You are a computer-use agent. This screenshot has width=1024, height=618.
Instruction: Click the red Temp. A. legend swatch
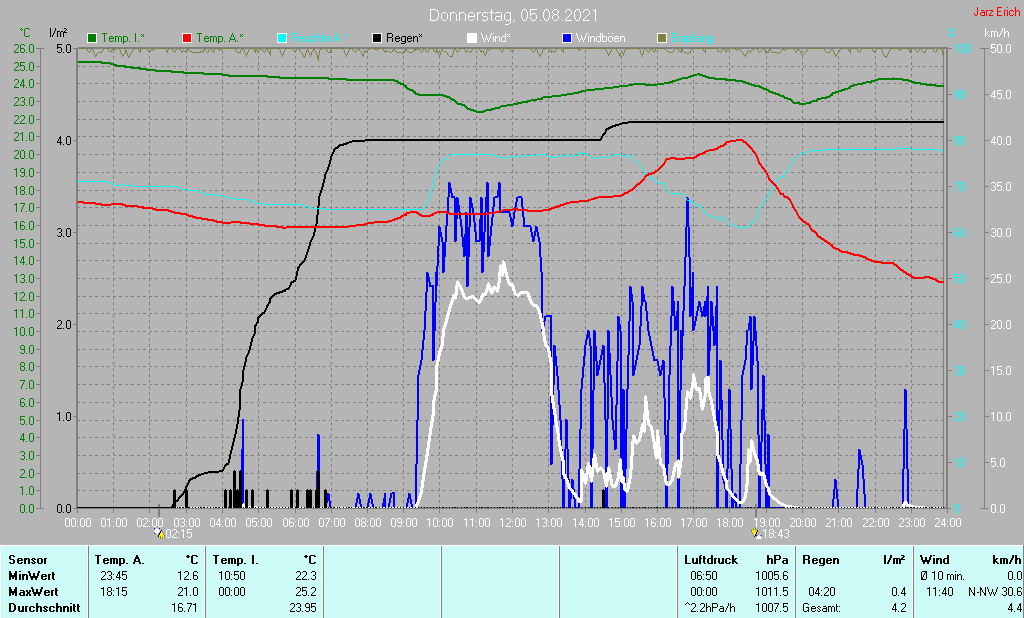click(187, 39)
